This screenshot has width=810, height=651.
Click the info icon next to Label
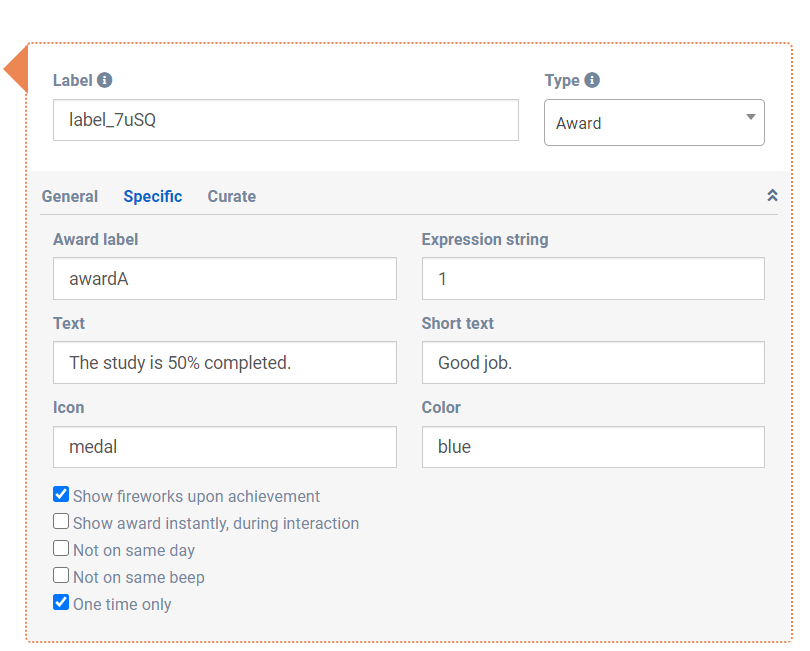(105, 81)
